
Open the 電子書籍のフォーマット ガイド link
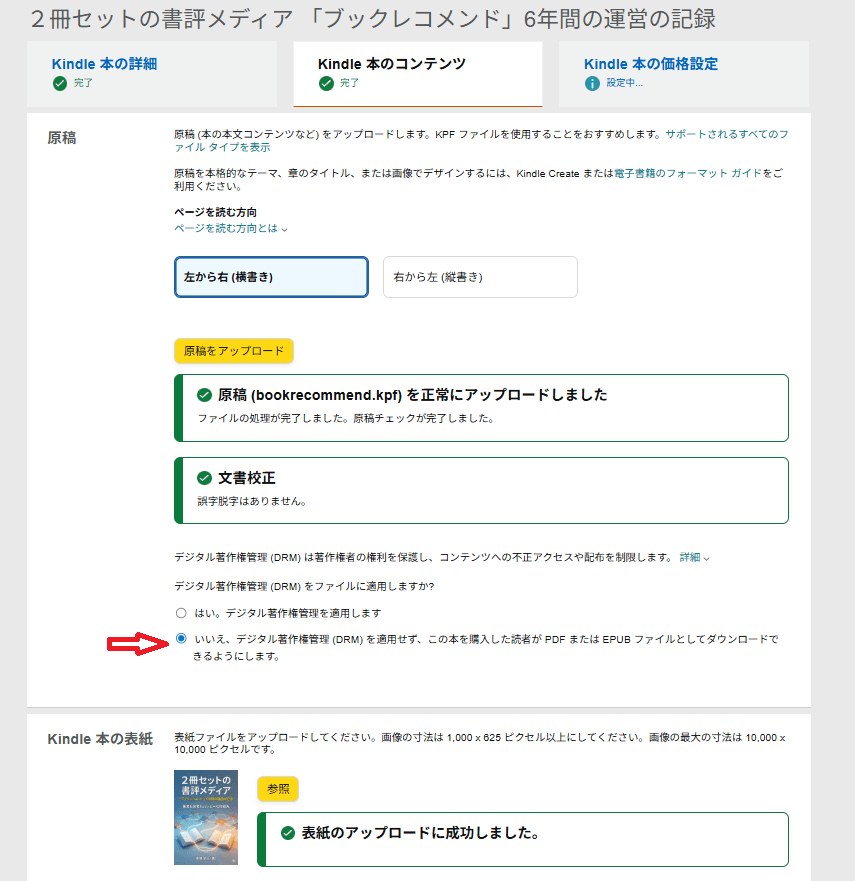[688, 173]
